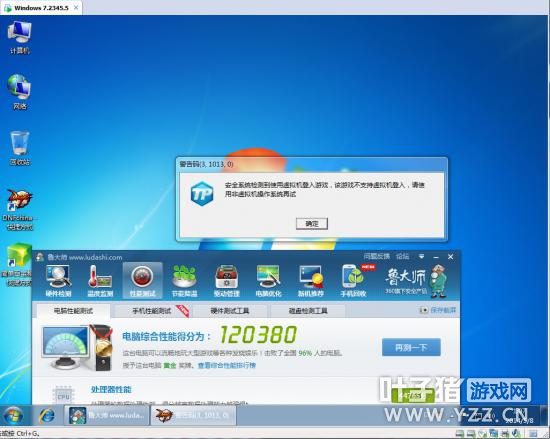Click the CPU chip icon
The image size is (550, 439).
[63, 396]
